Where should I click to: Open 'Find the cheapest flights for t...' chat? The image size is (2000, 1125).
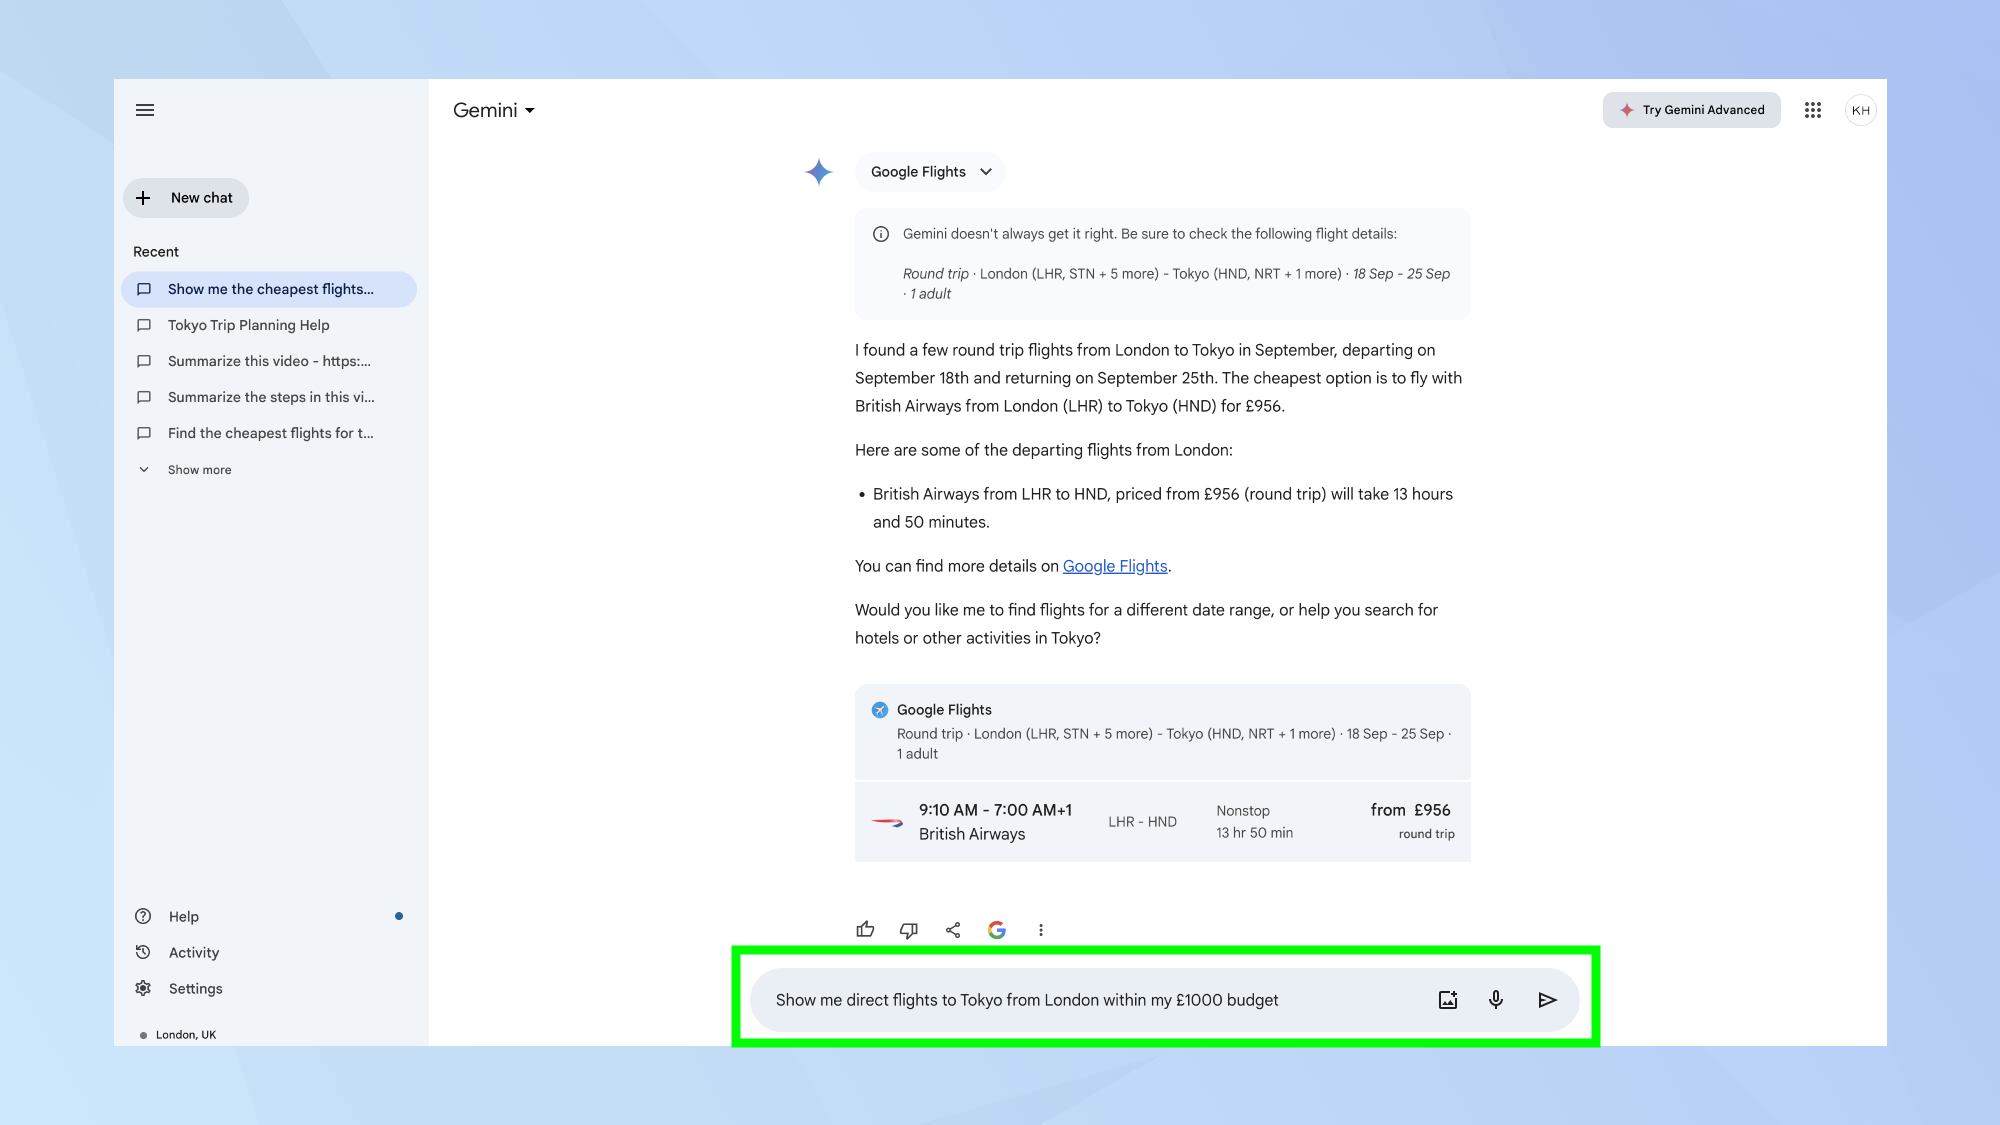pos(269,433)
